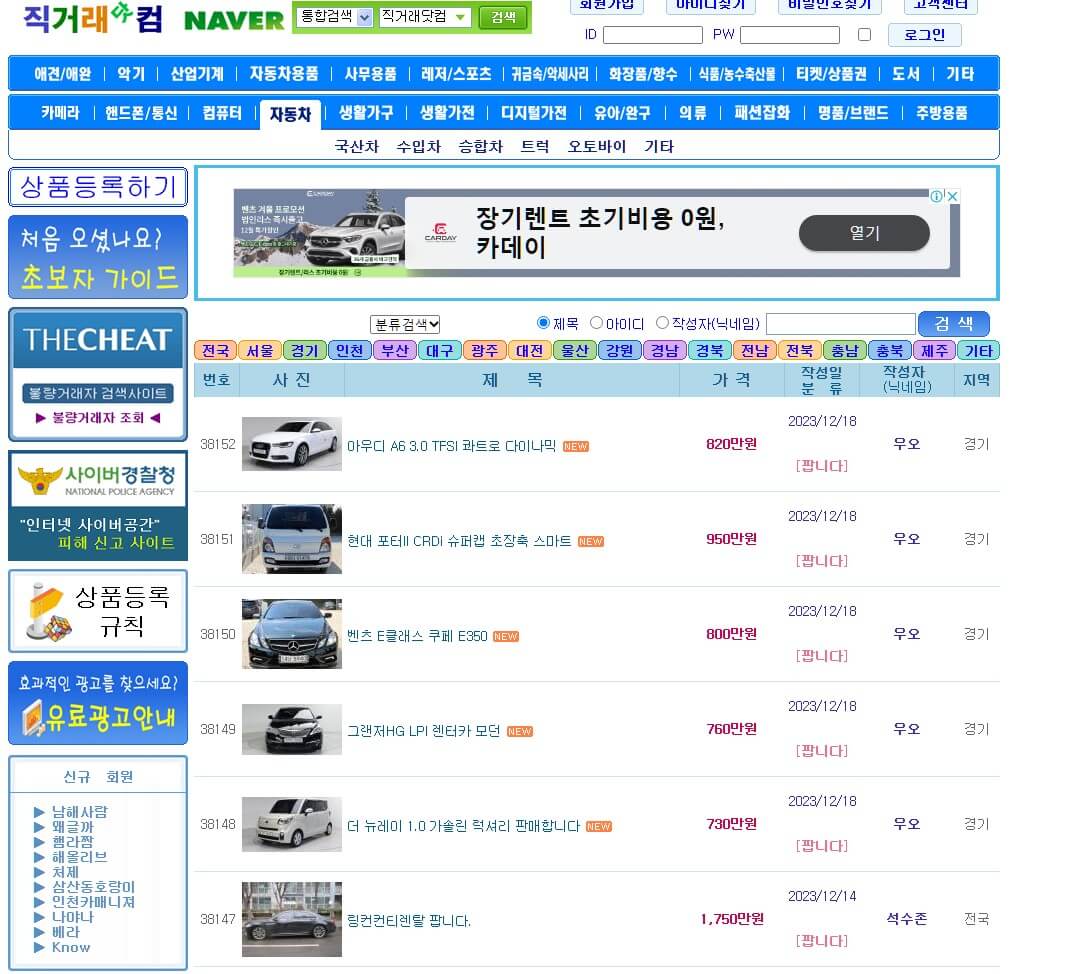Filter listings by 전국 region
Image resolution: width=1068 pixels, height=974 pixels.
[215, 351]
